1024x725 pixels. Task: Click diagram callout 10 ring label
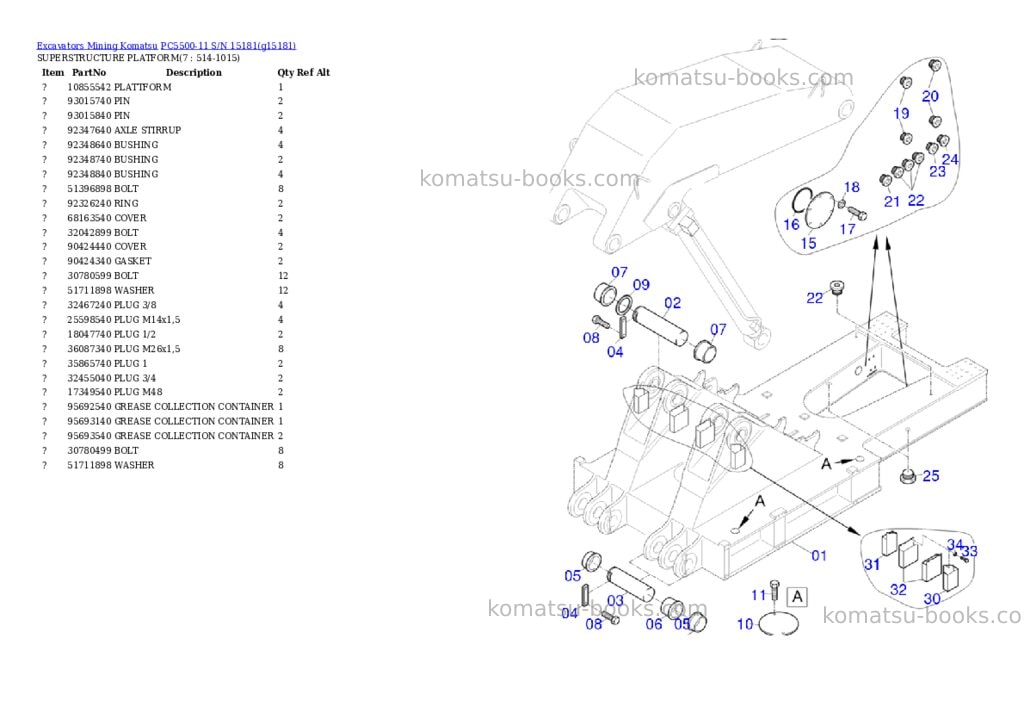coord(745,624)
